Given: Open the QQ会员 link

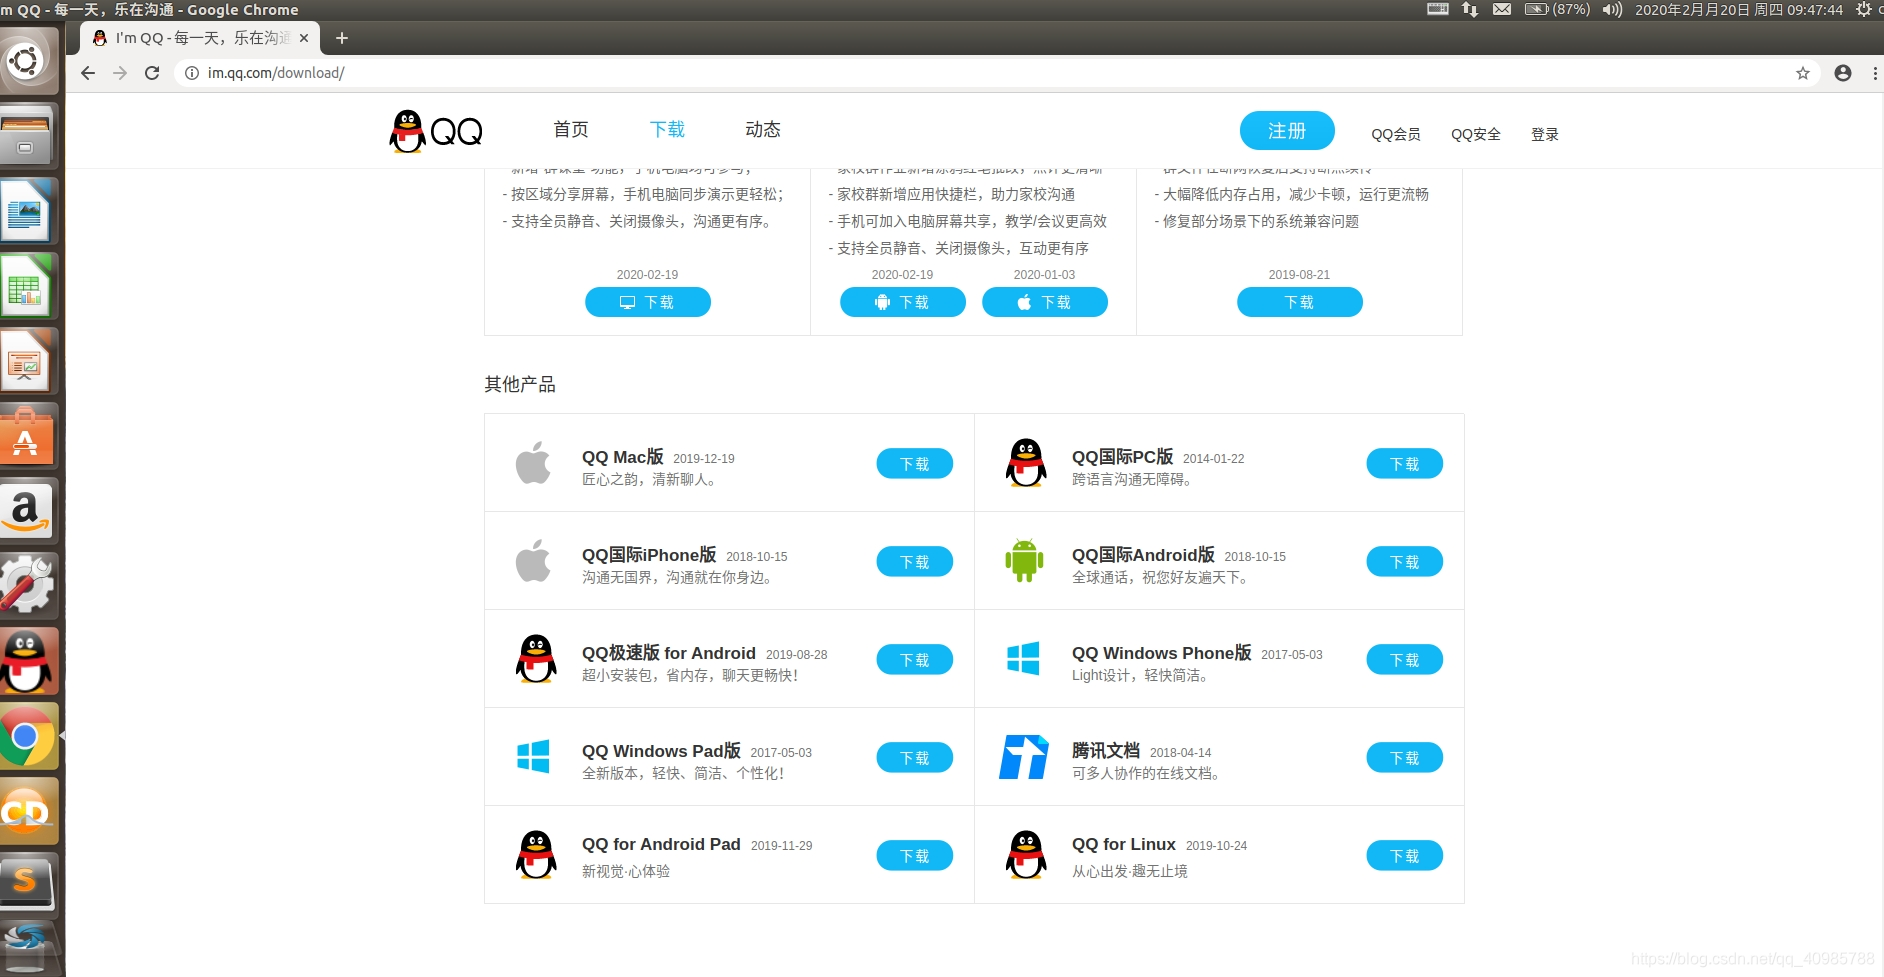Looking at the screenshot, I should [1396, 134].
